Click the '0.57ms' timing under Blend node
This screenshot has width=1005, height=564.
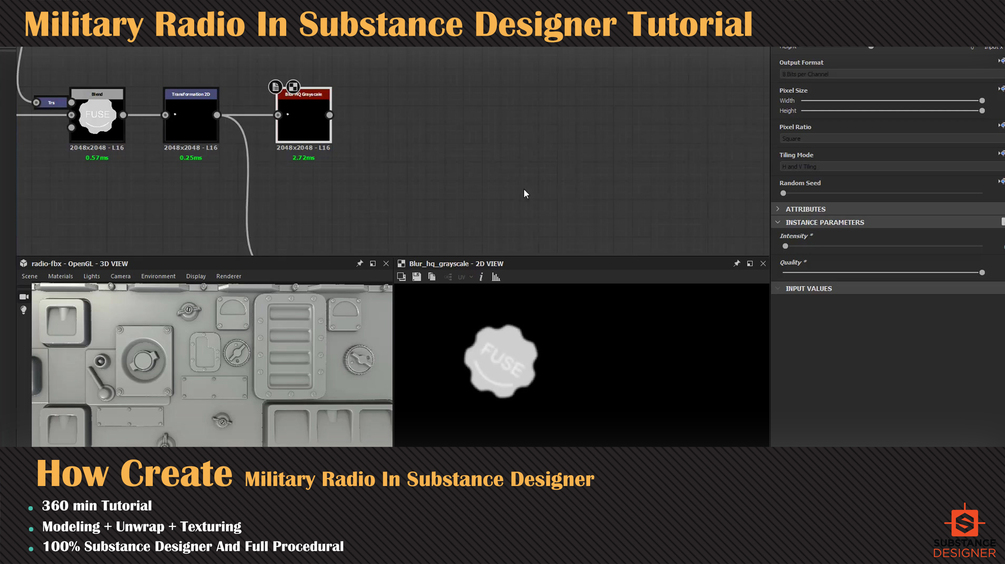[x=97, y=158]
